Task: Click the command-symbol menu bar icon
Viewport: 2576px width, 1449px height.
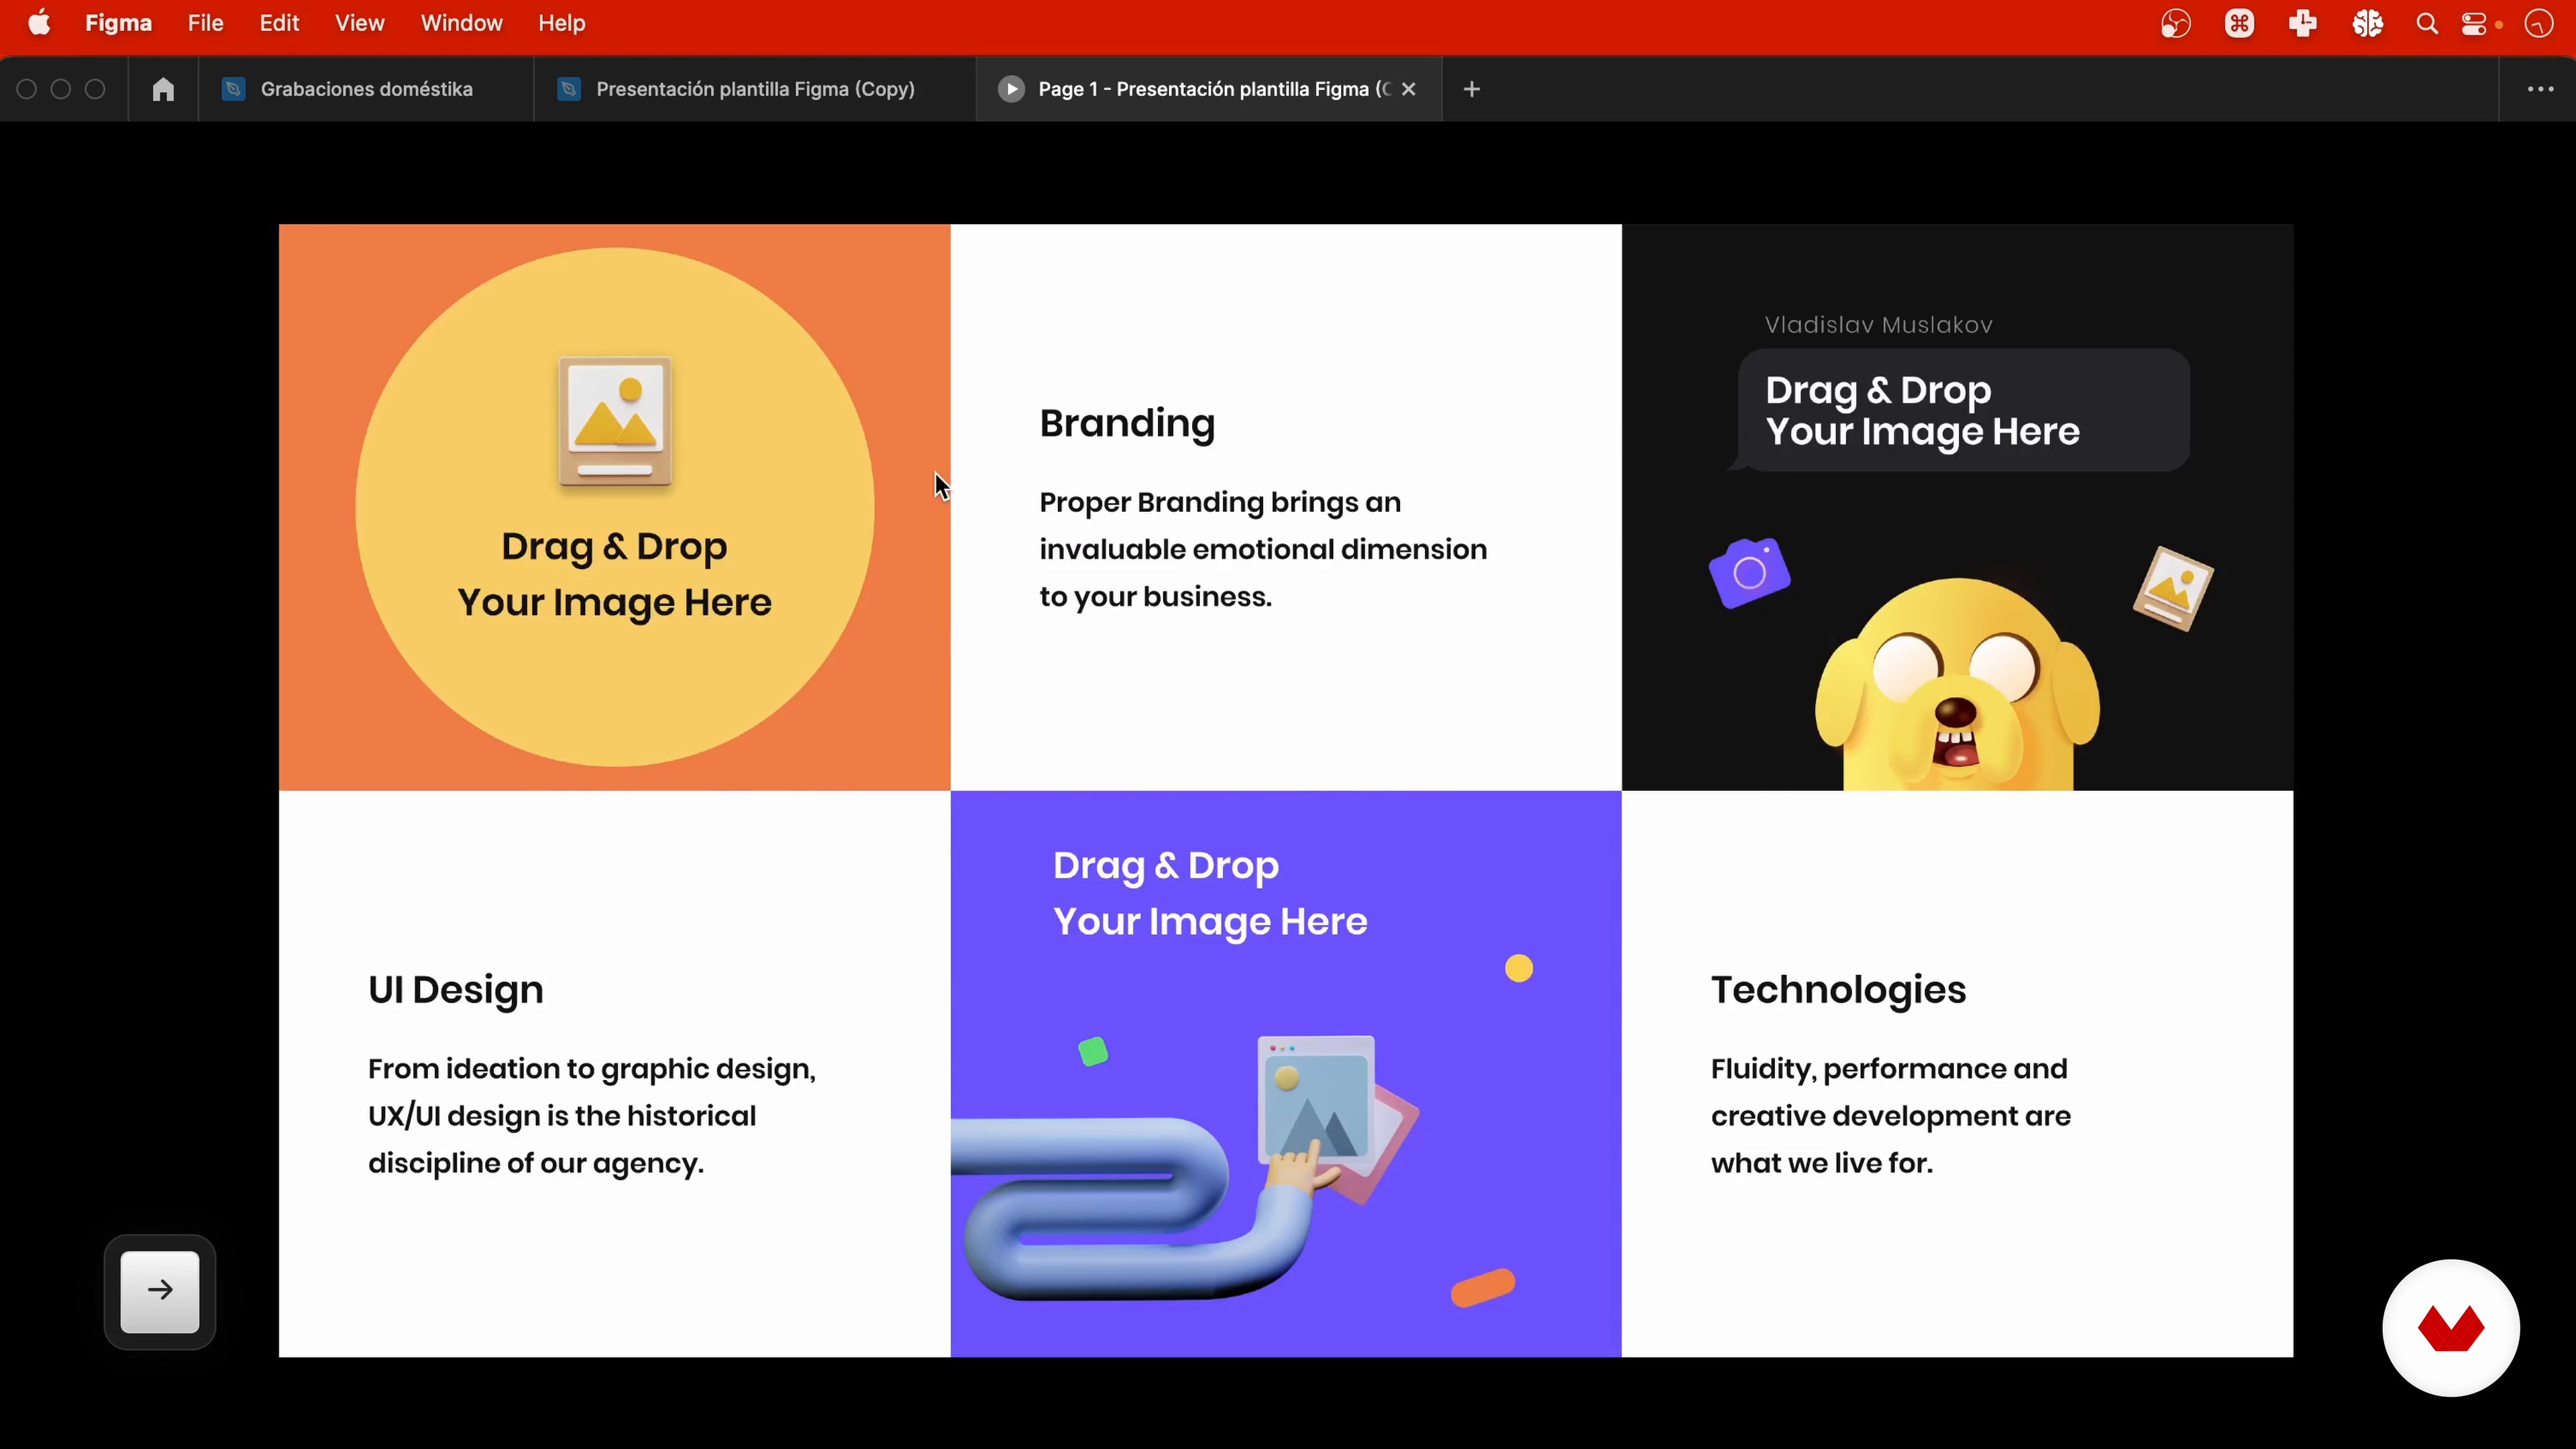Action: (2239, 24)
